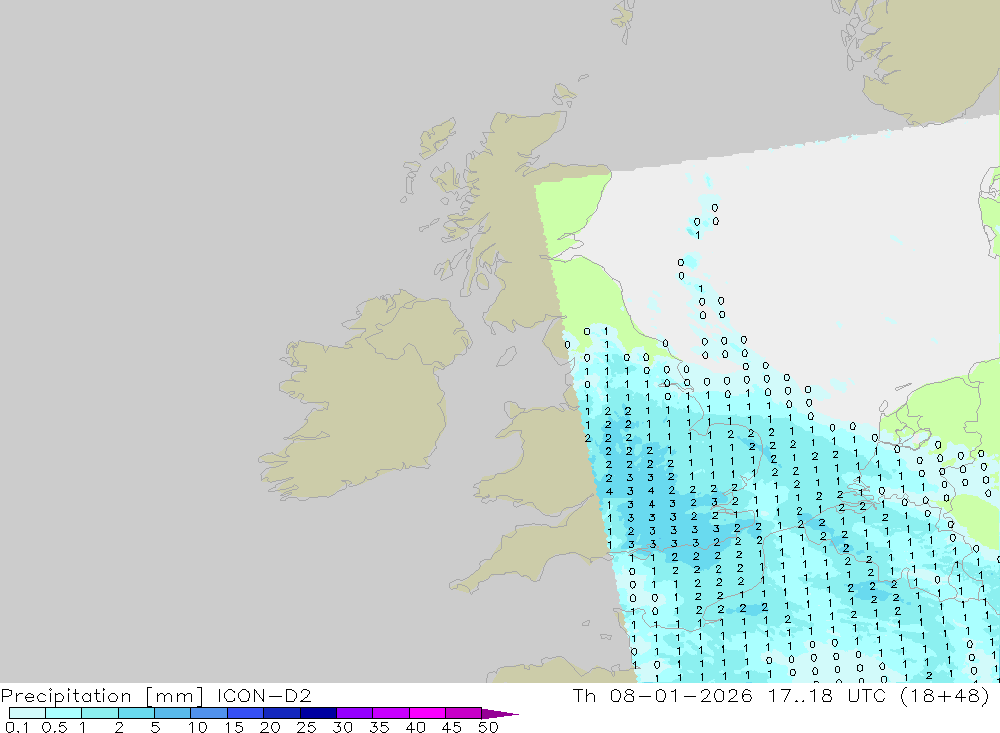Select the 2–5 mm legend color box
Image resolution: width=1000 pixels, height=733 pixels.
(x=136, y=713)
